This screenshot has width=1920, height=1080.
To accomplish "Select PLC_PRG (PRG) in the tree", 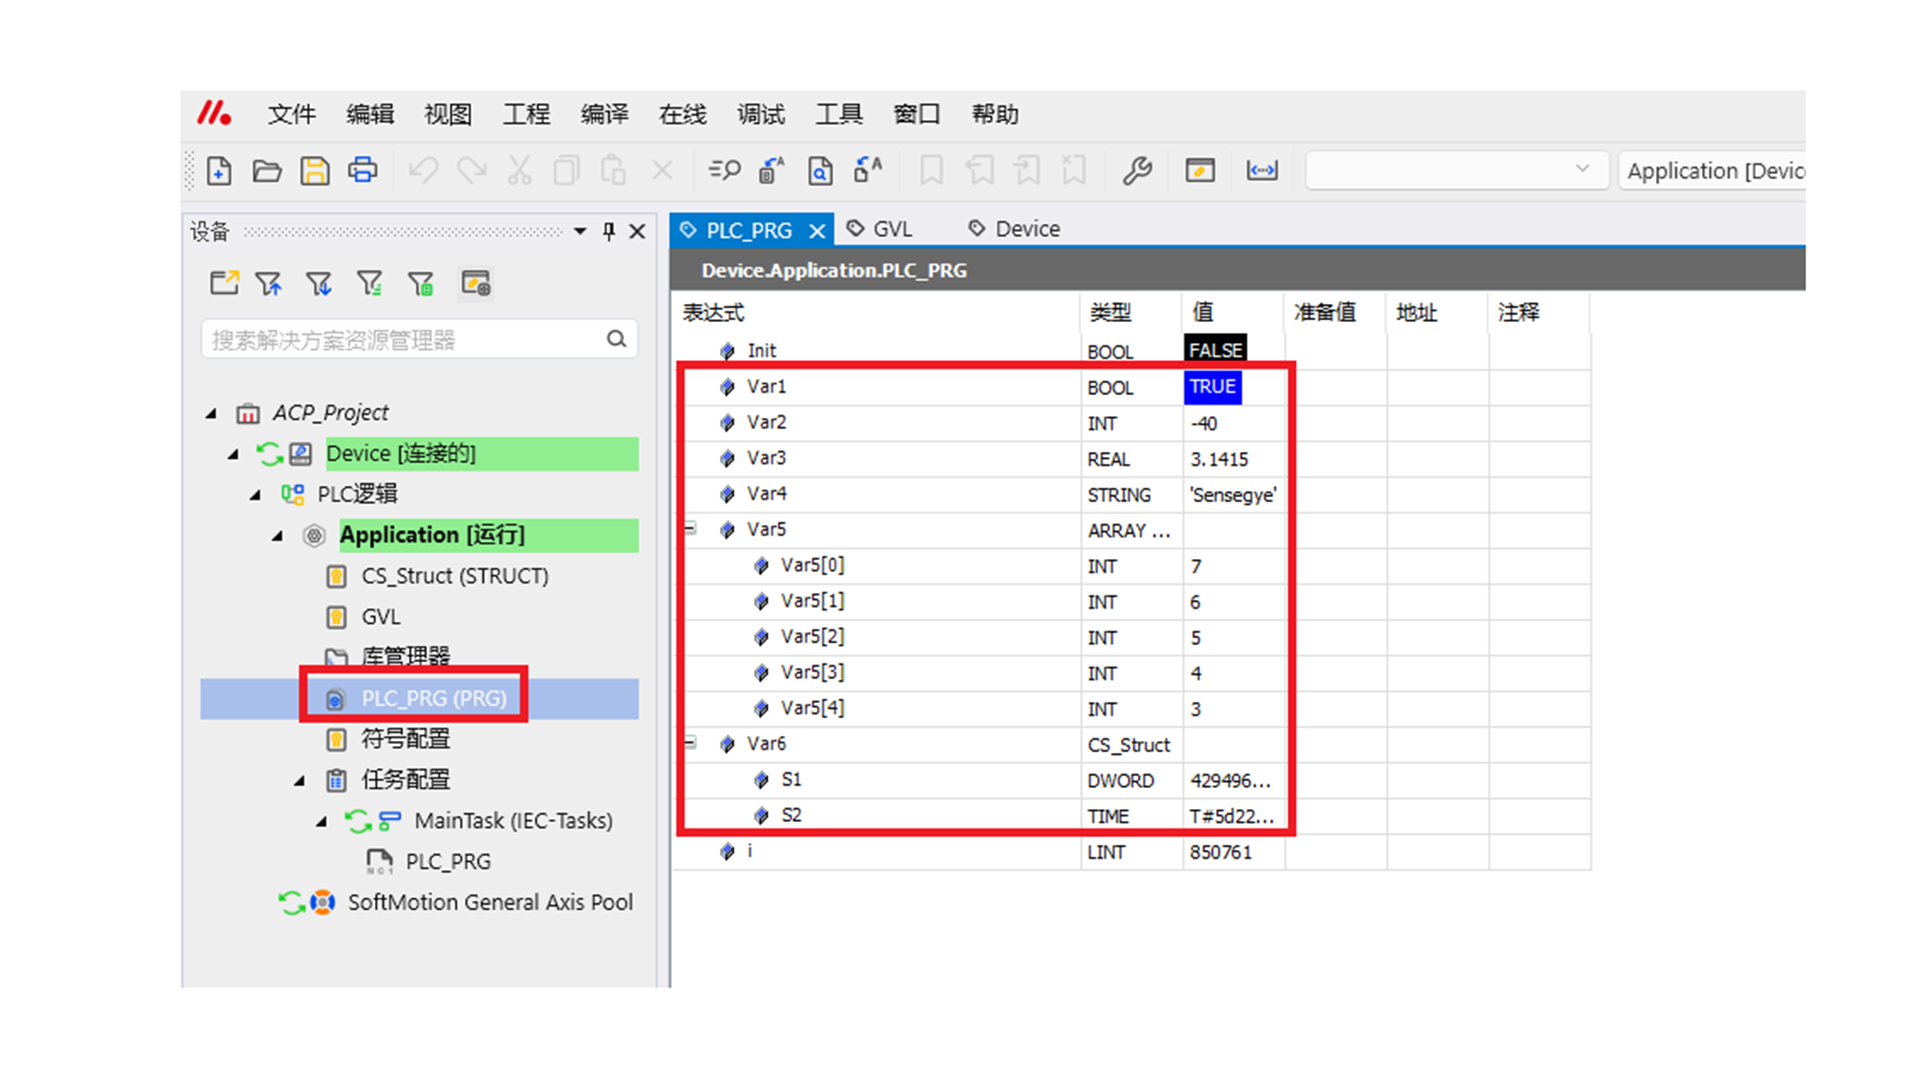I will 434,699.
